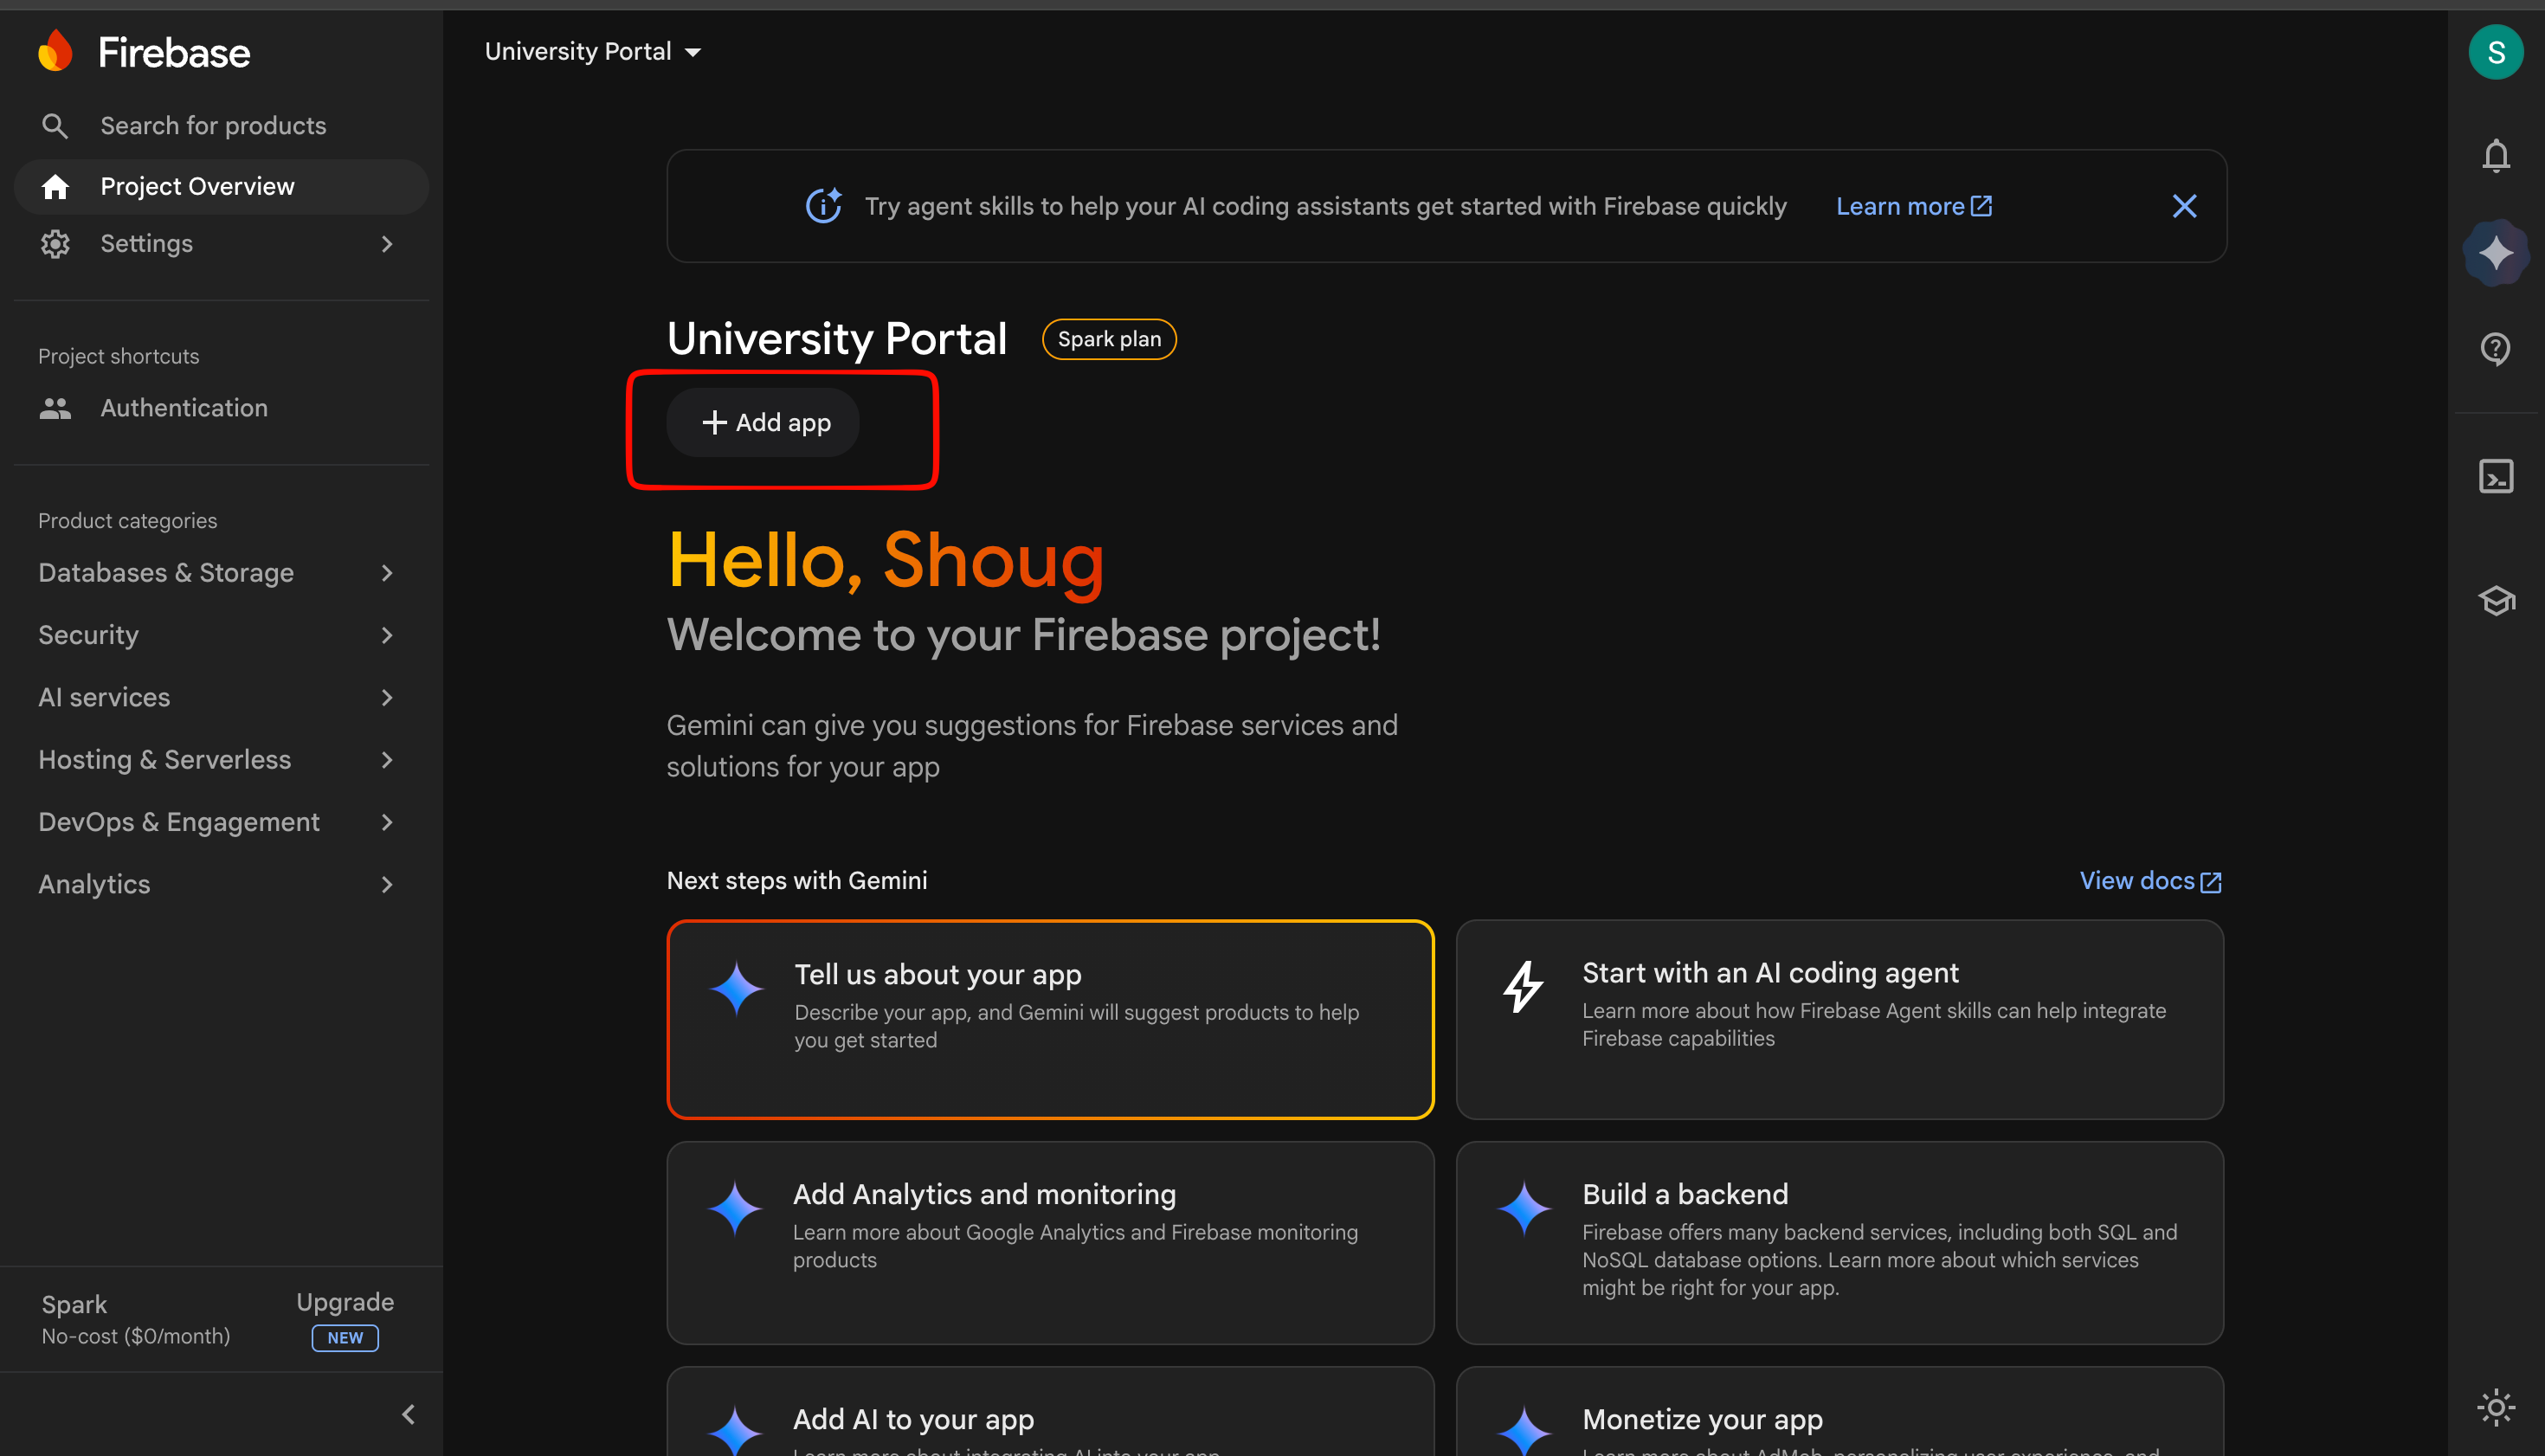Open the Tell us about your app card

pos(1050,1019)
